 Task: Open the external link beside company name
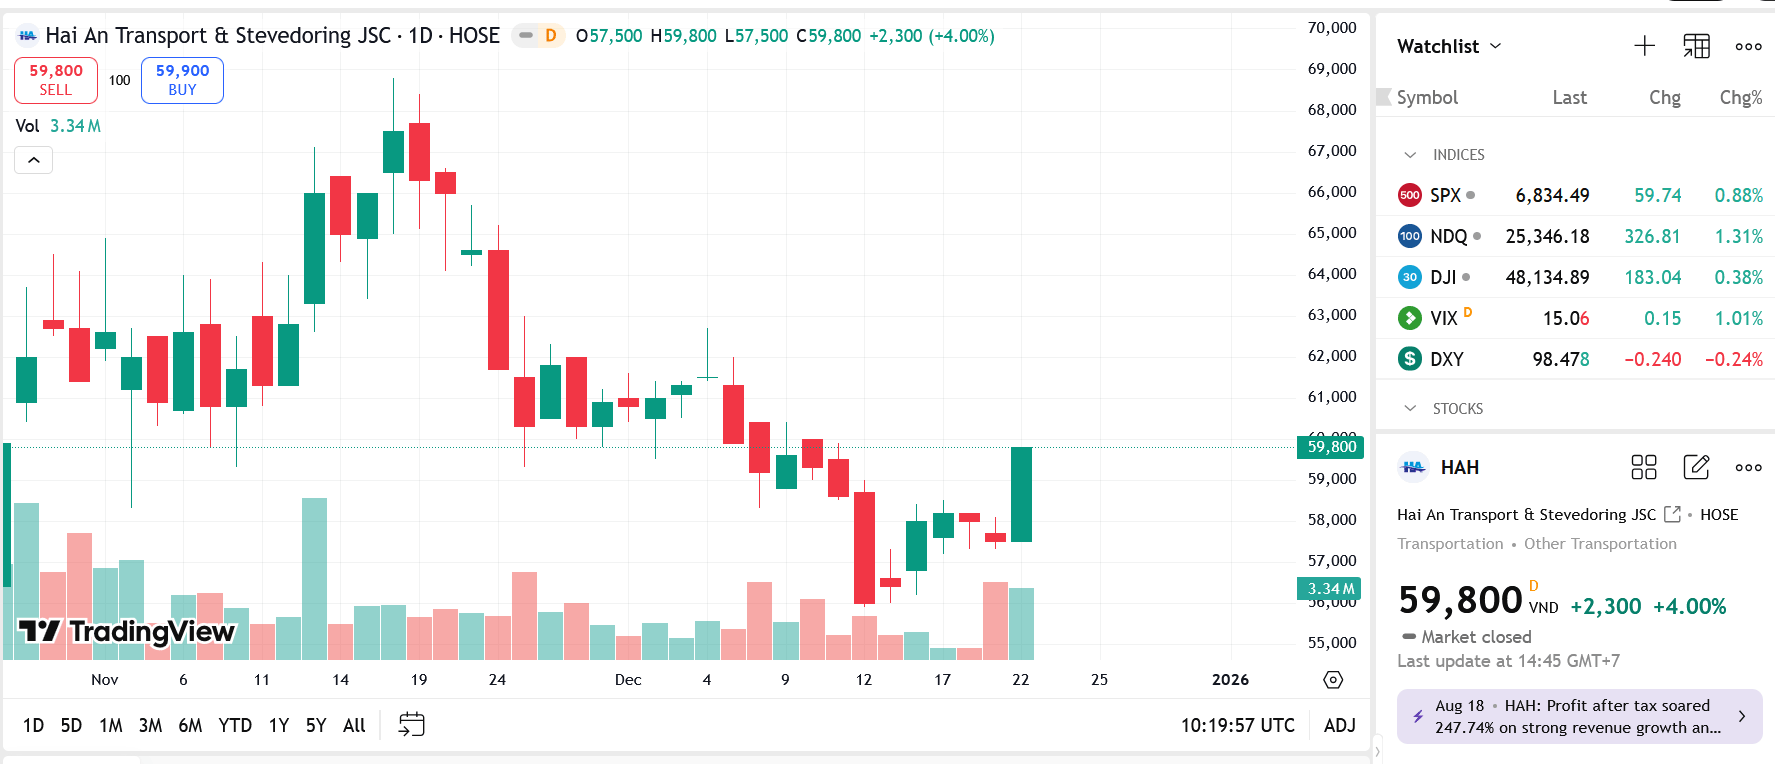tap(1672, 514)
